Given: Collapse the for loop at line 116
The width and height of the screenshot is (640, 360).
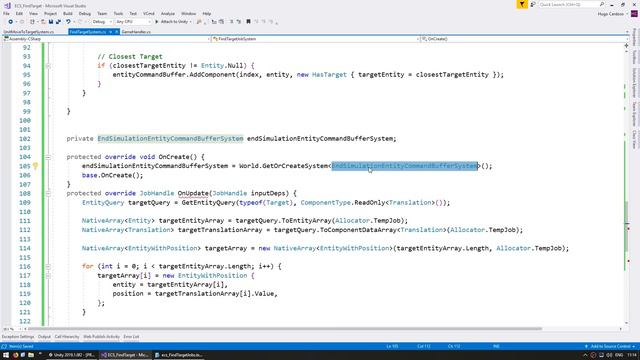Looking at the screenshot, I should (48, 267).
